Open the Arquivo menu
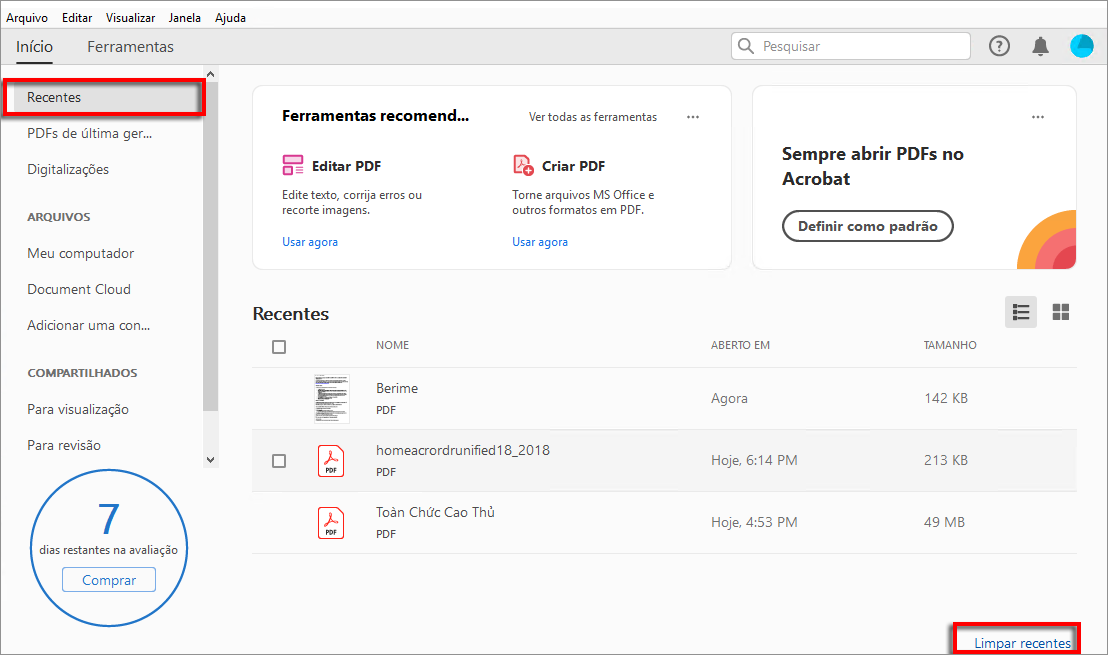 point(26,18)
